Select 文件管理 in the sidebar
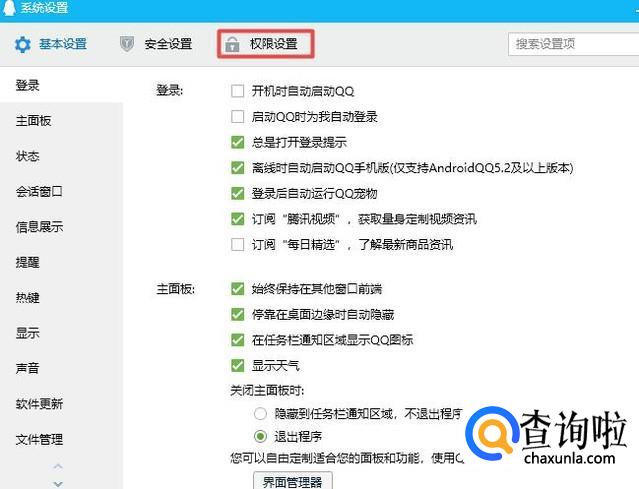 click(39, 440)
